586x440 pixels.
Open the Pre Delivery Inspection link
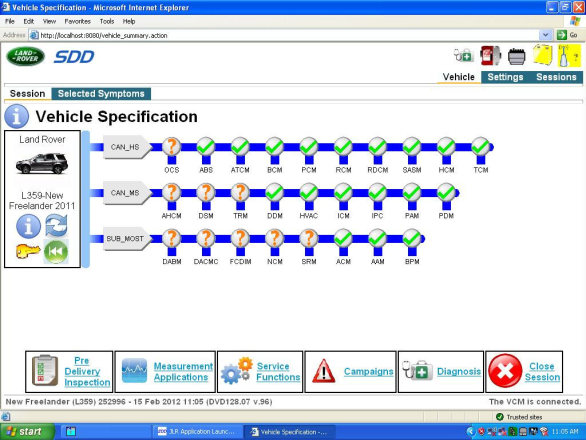coord(87,372)
